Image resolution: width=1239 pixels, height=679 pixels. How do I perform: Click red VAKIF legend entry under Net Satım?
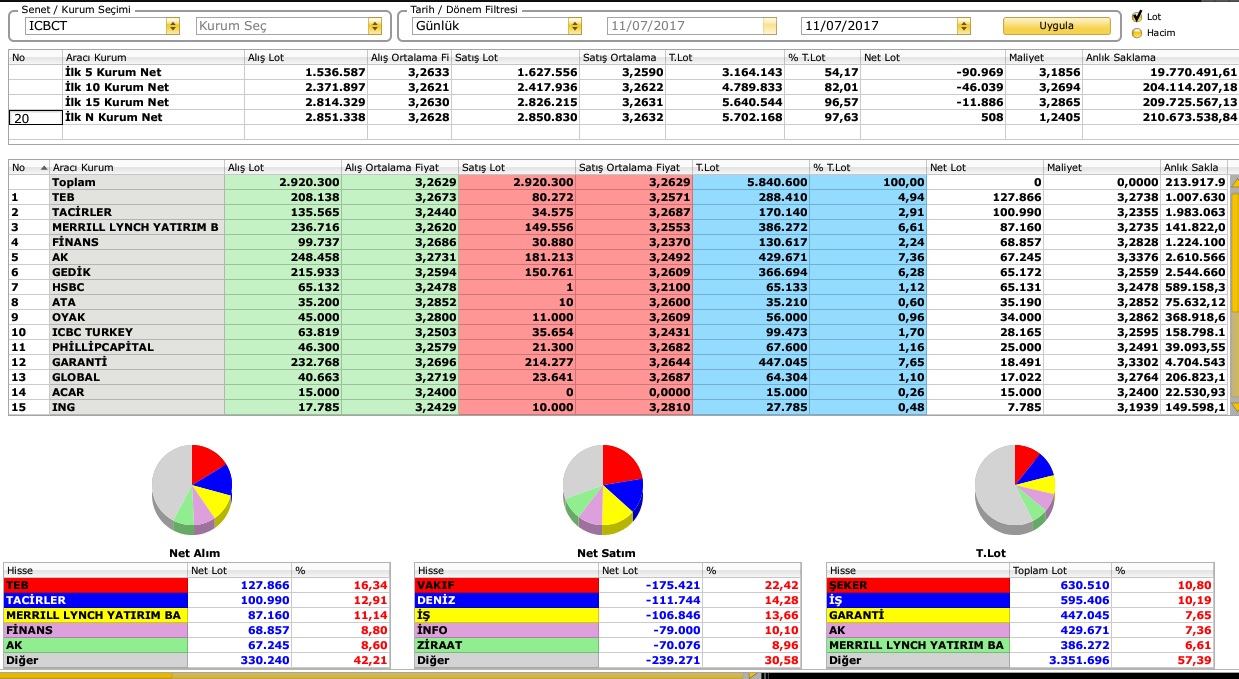pyautogui.click(x=506, y=586)
